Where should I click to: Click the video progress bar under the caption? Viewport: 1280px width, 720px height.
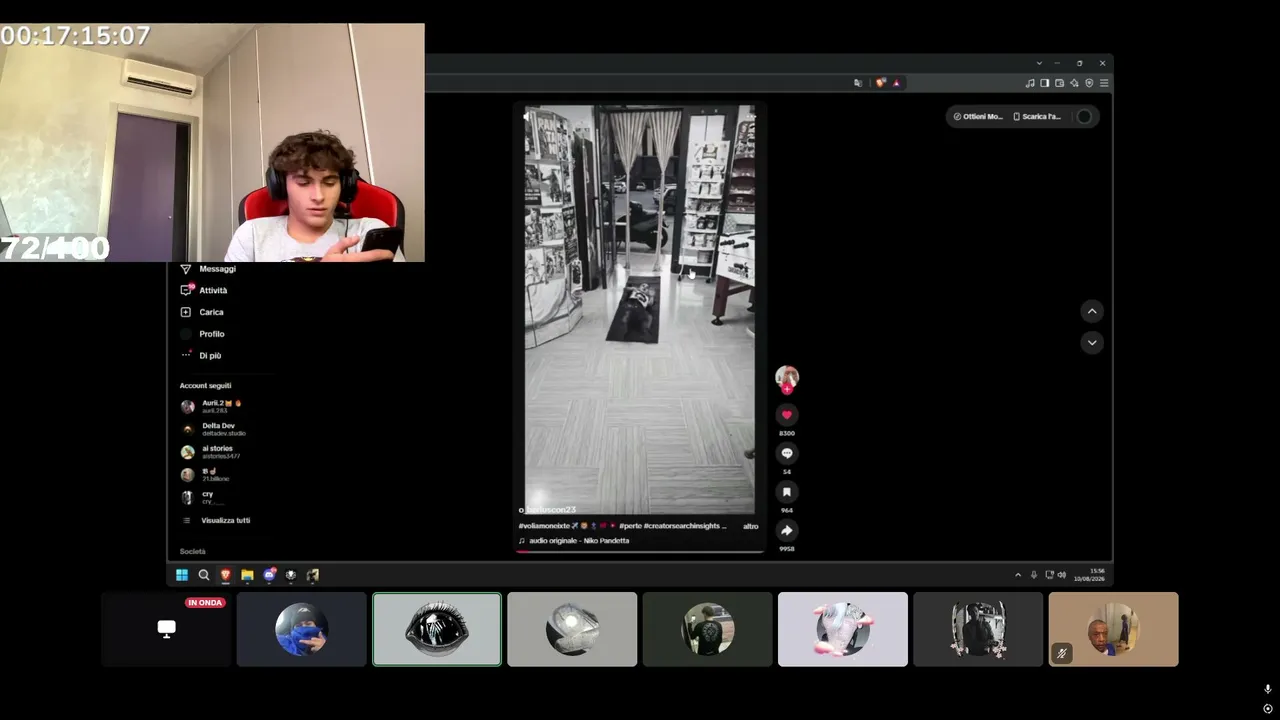click(640, 550)
